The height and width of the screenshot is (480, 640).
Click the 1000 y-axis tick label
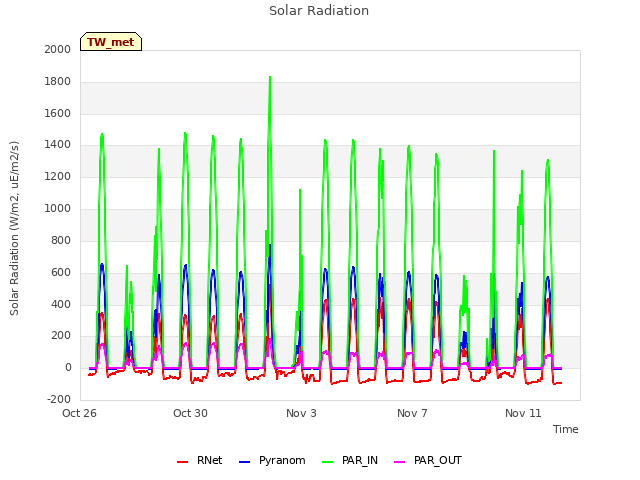click(58, 209)
